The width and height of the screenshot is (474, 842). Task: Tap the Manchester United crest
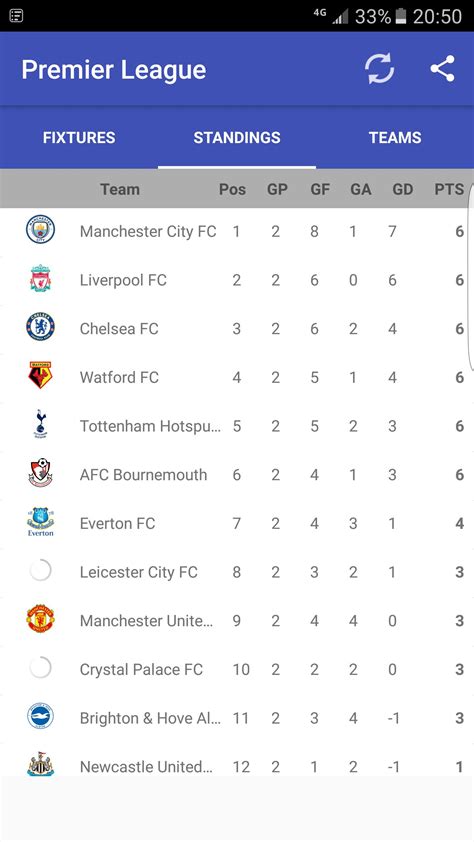point(40,619)
